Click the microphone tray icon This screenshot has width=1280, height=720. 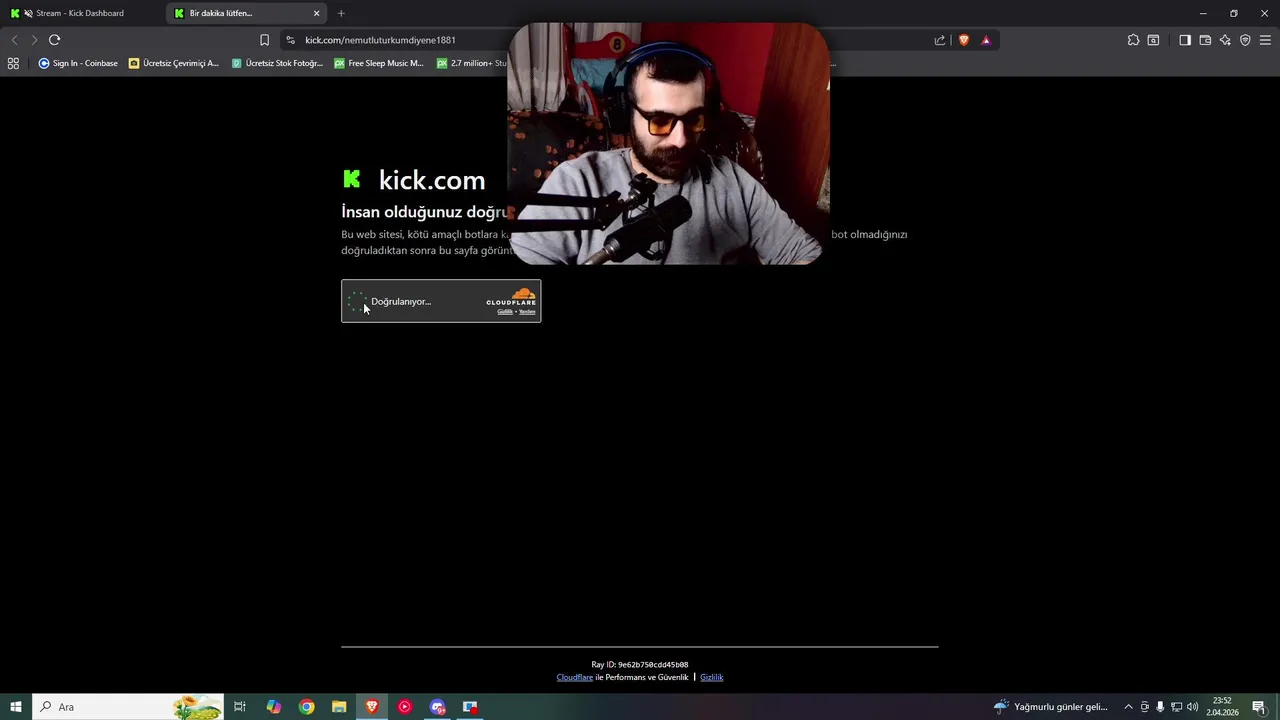pos(1160,707)
